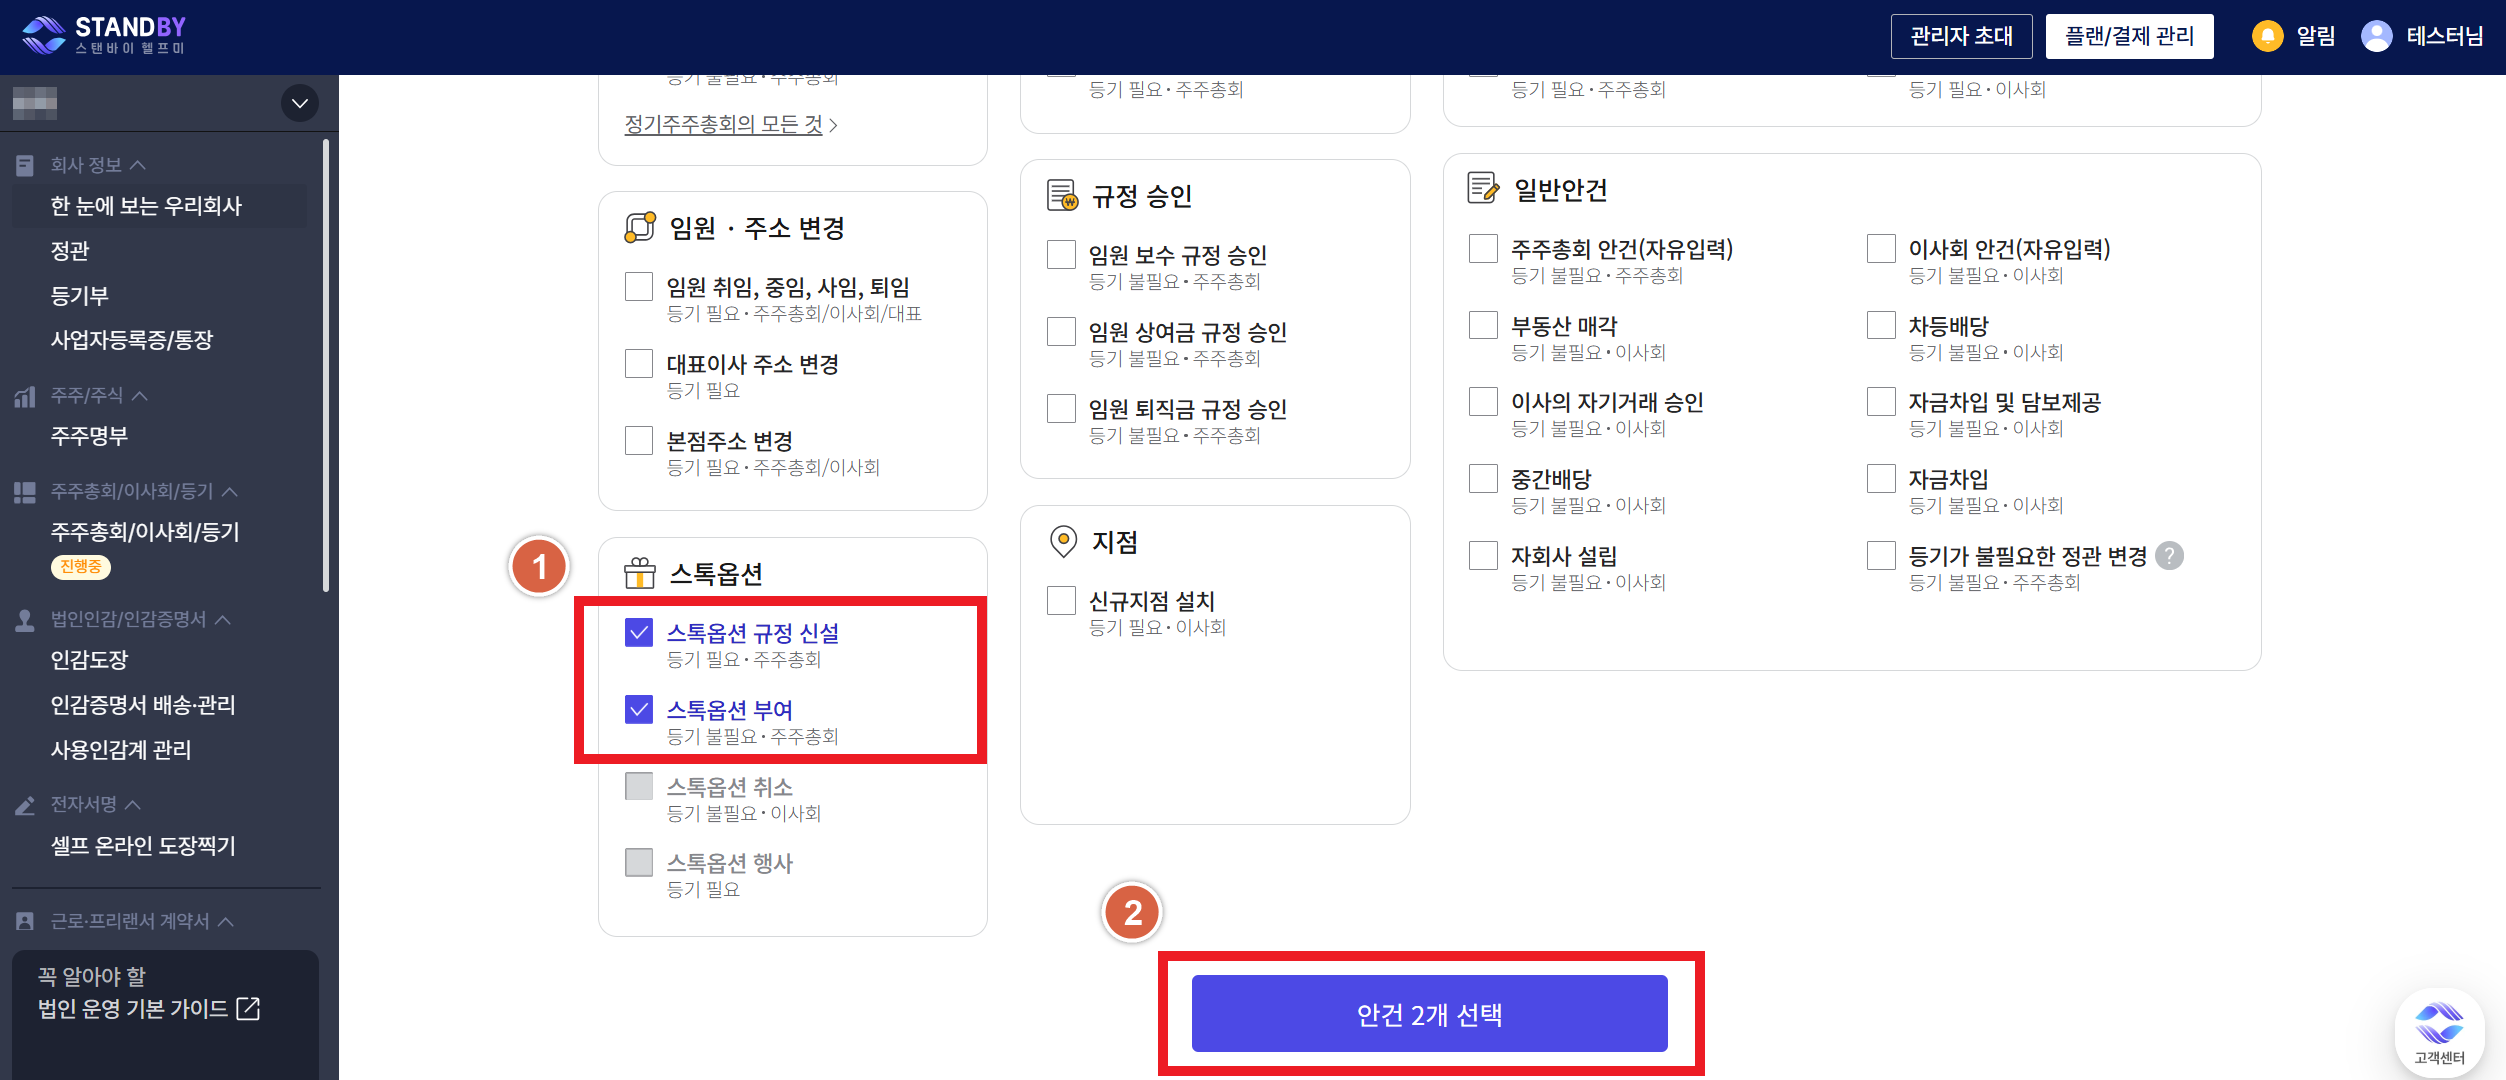
Task: Check 자회사 설립
Action: coord(1483,555)
